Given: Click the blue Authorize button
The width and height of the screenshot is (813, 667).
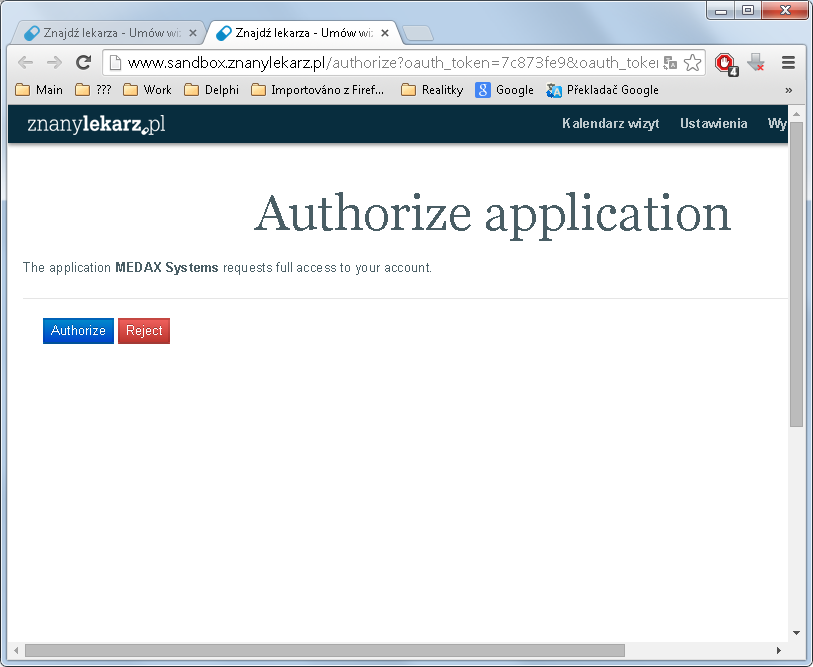Looking at the screenshot, I should coord(78,331).
